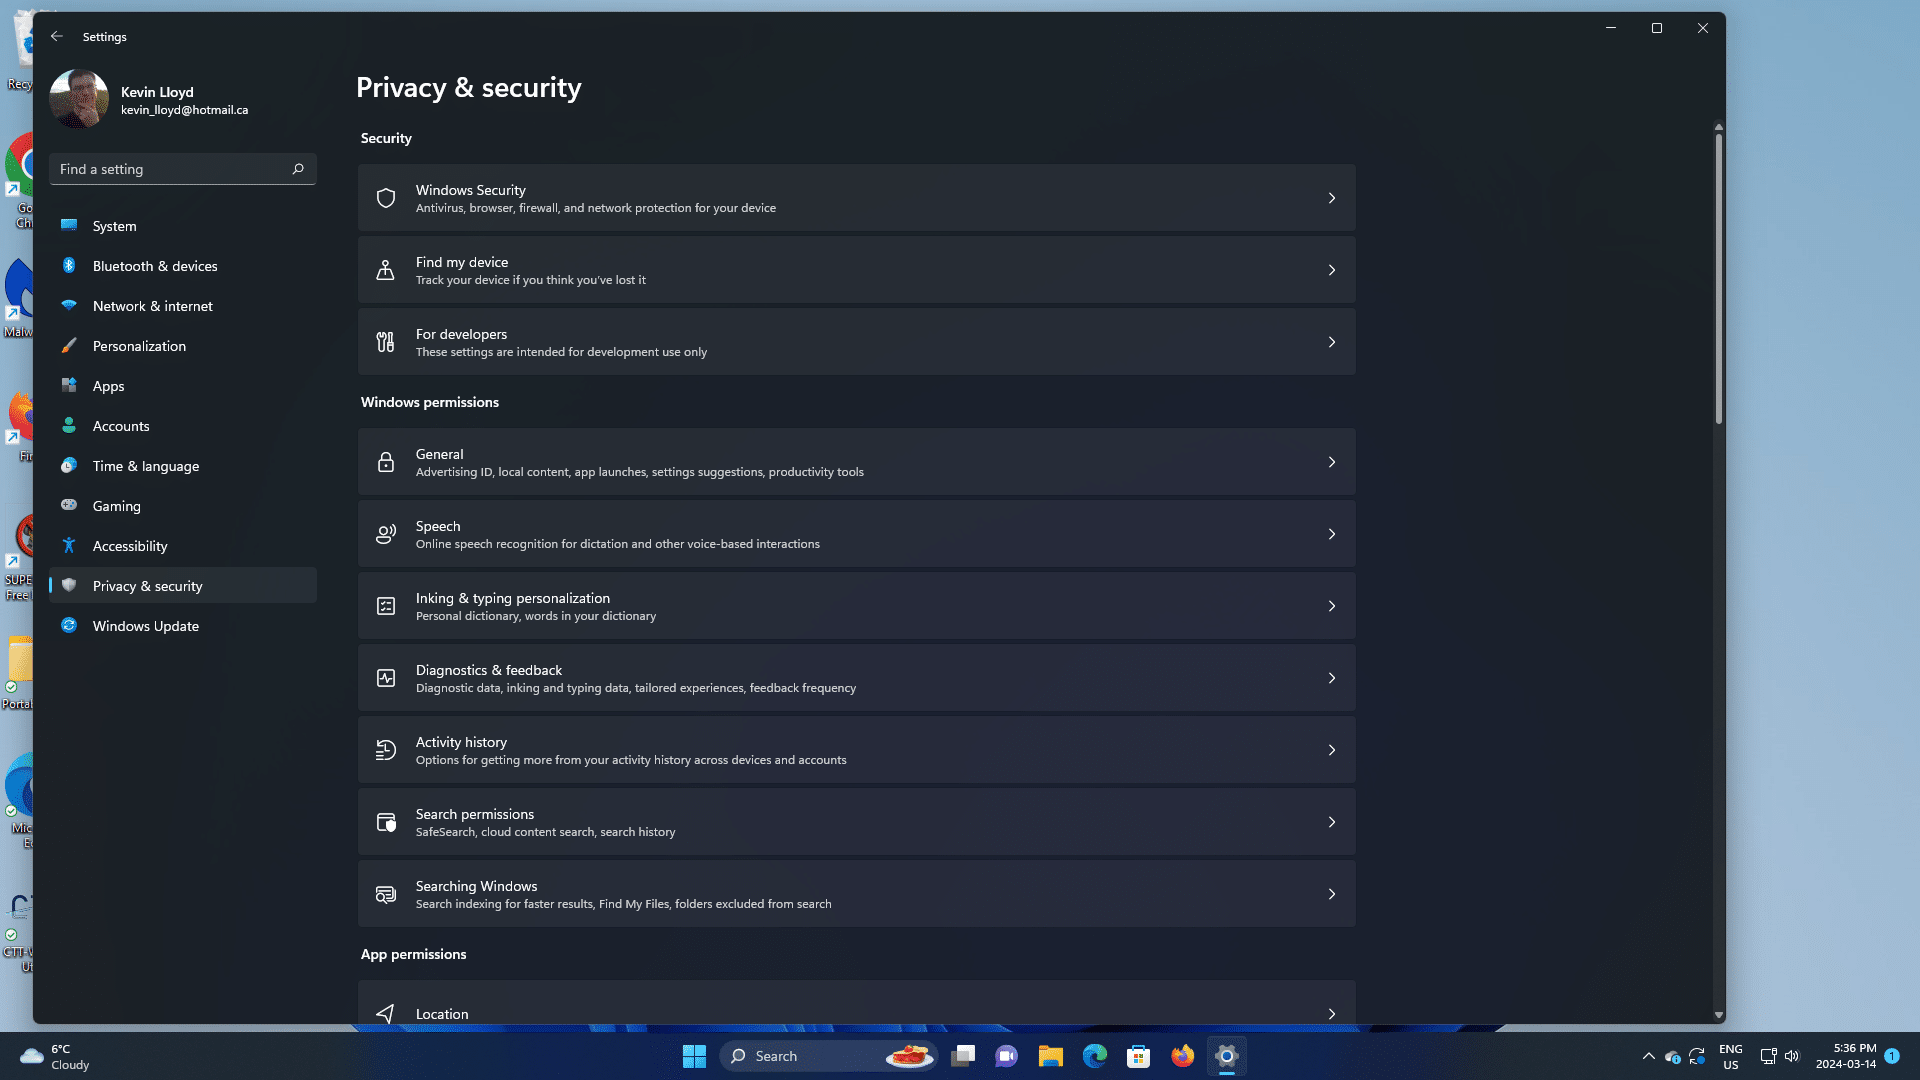
Task: Select the Bluetooth & devices sidebar icon
Action: [68, 265]
